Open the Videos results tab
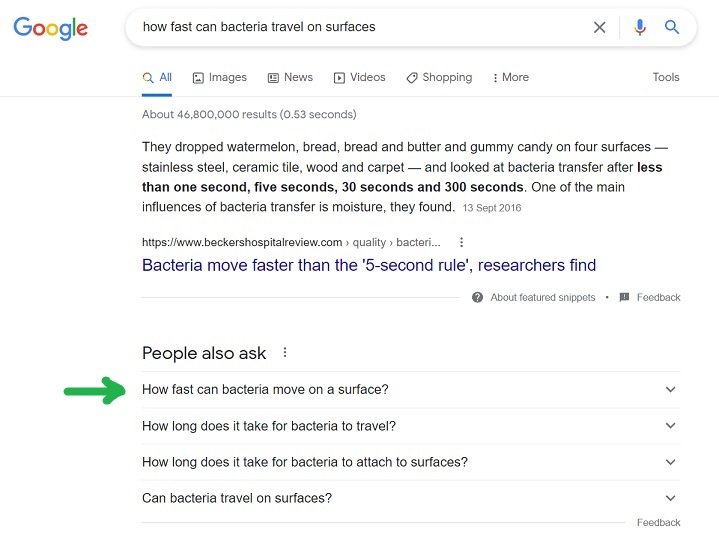This screenshot has height=553, width=719. pyautogui.click(x=360, y=77)
